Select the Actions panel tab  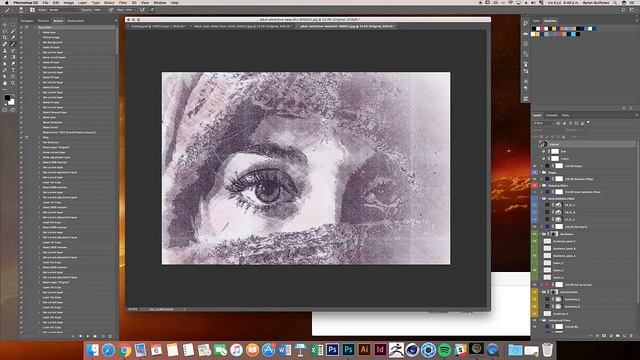pos(58,21)
